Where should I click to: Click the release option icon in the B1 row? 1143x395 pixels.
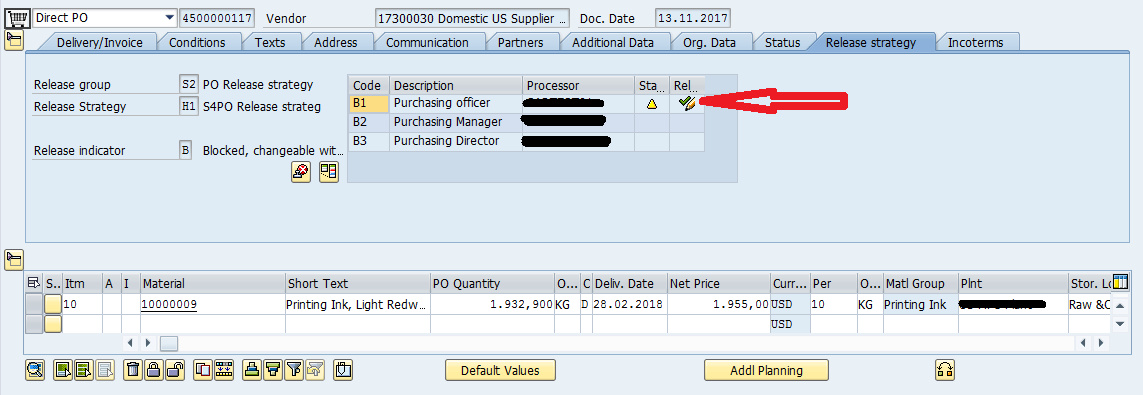tap(687, 103)
